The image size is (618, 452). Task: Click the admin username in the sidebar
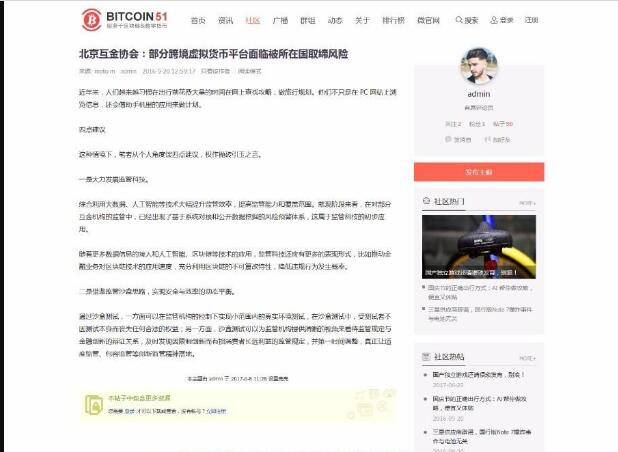point(479,94)
